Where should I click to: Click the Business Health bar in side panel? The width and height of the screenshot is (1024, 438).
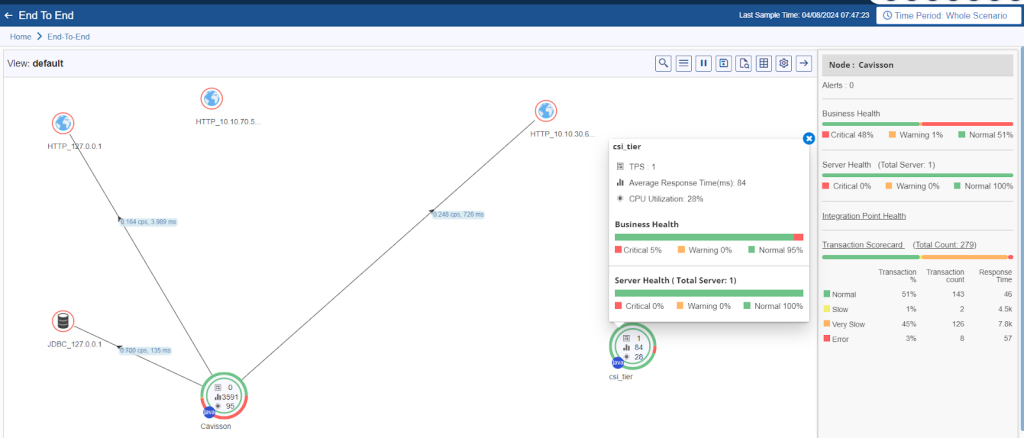[x=917, y=123]
